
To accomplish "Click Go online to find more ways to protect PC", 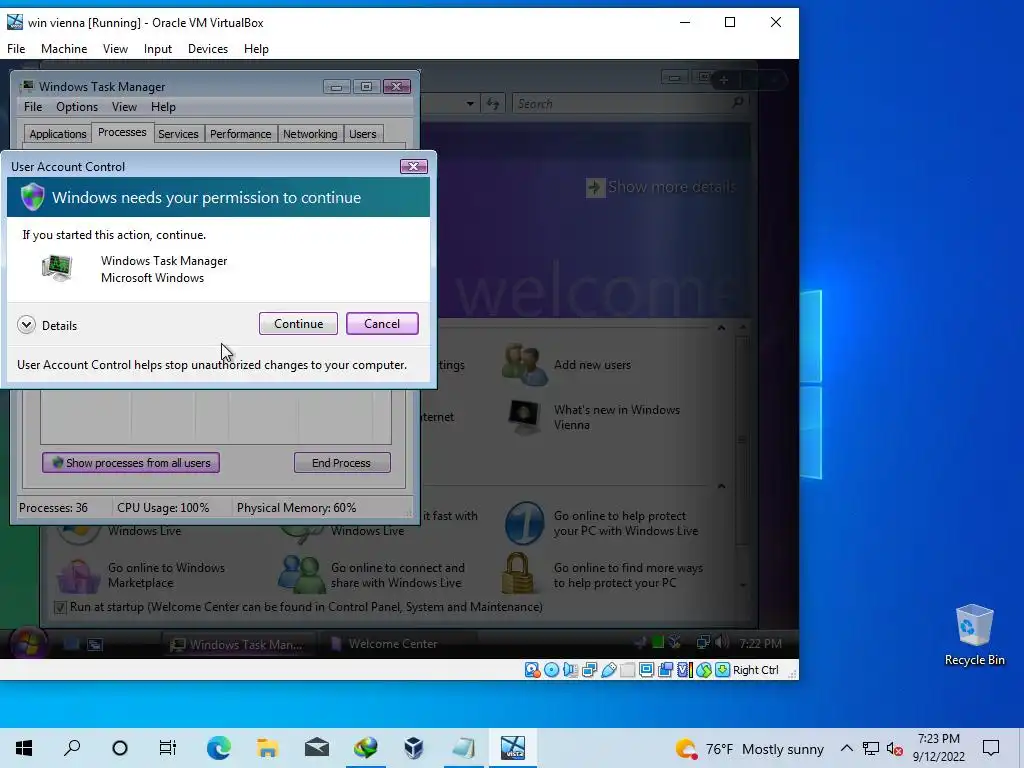I will click(628, 575).
